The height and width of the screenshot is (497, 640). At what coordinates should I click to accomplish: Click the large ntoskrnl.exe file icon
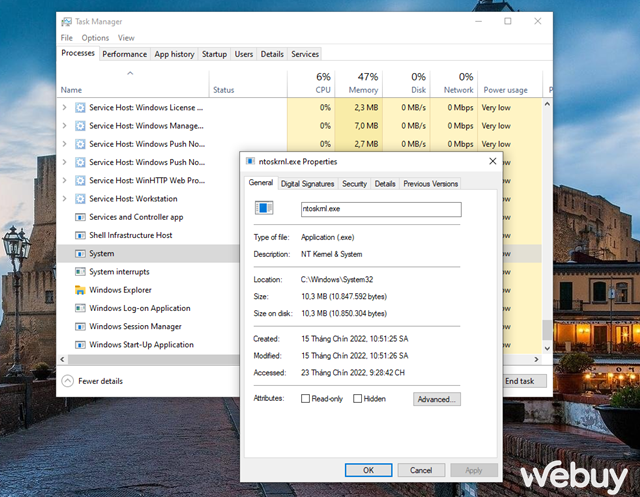click(264, 208)
